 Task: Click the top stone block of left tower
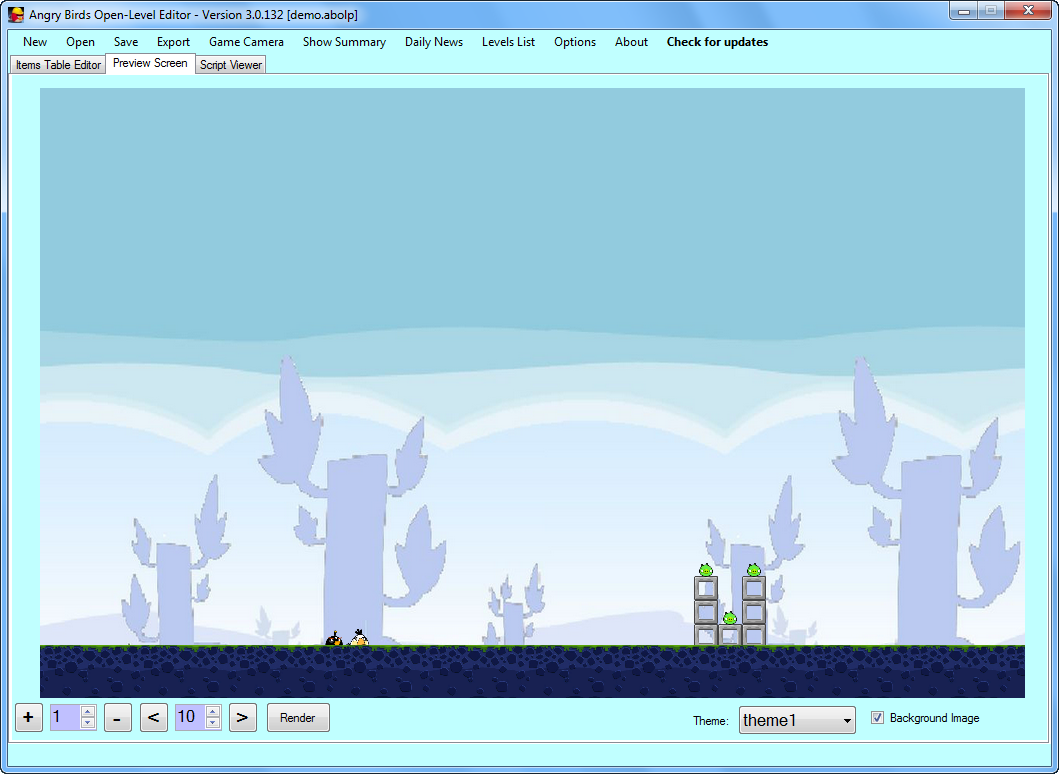[x=706, y=588]
